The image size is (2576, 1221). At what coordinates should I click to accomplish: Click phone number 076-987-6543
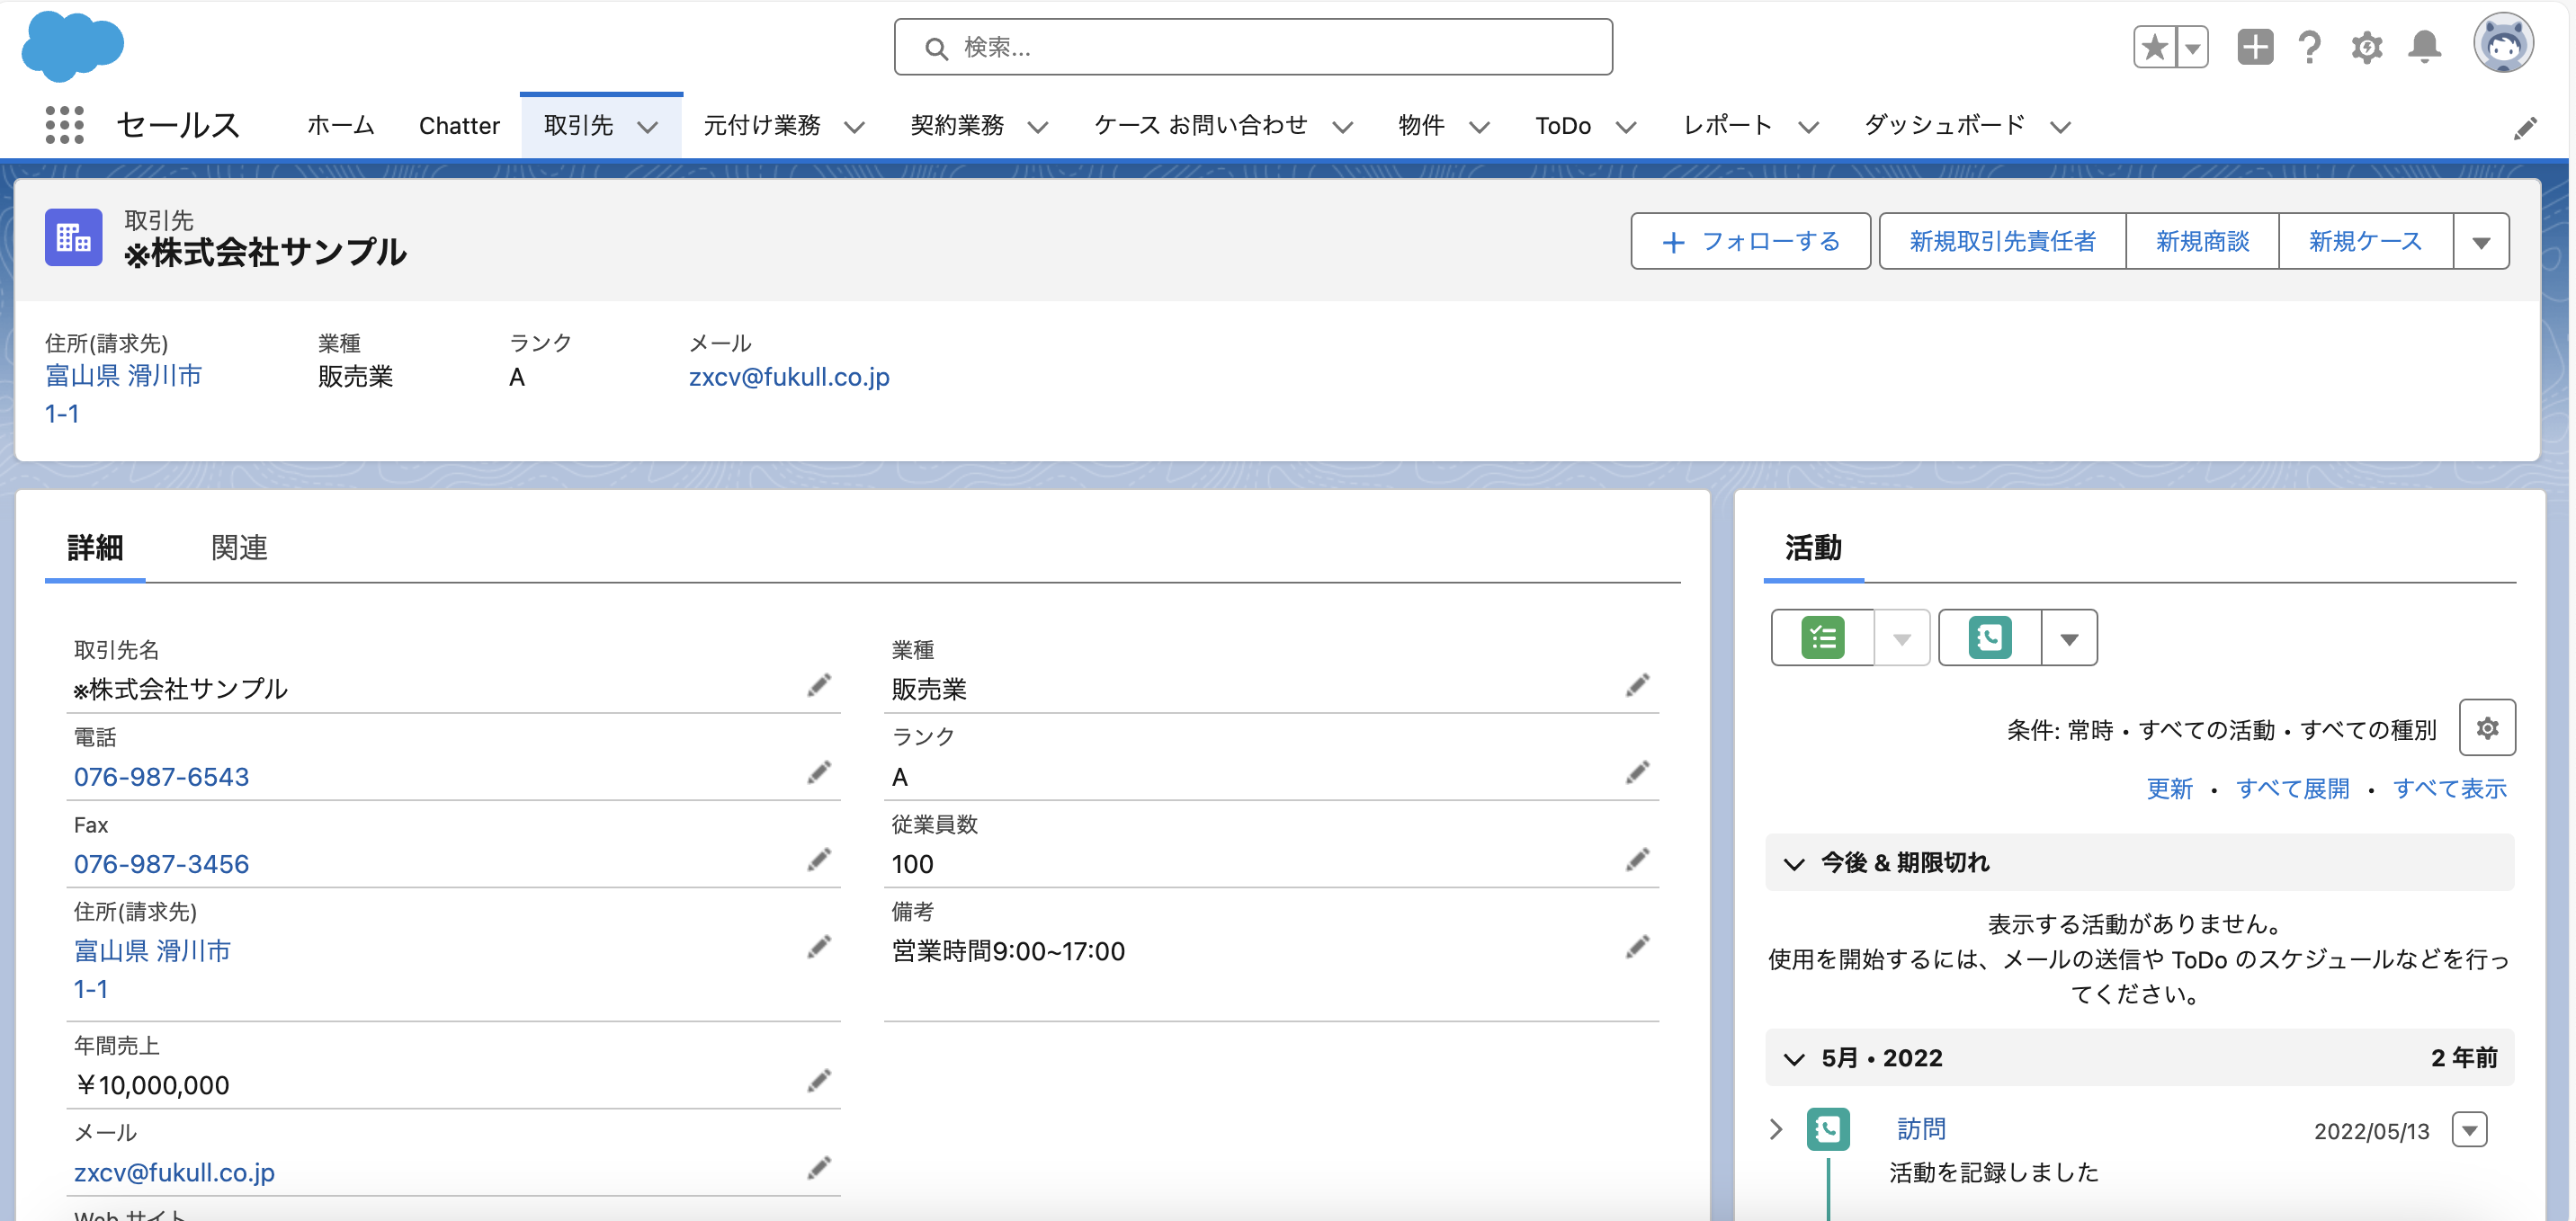(161, 777)
